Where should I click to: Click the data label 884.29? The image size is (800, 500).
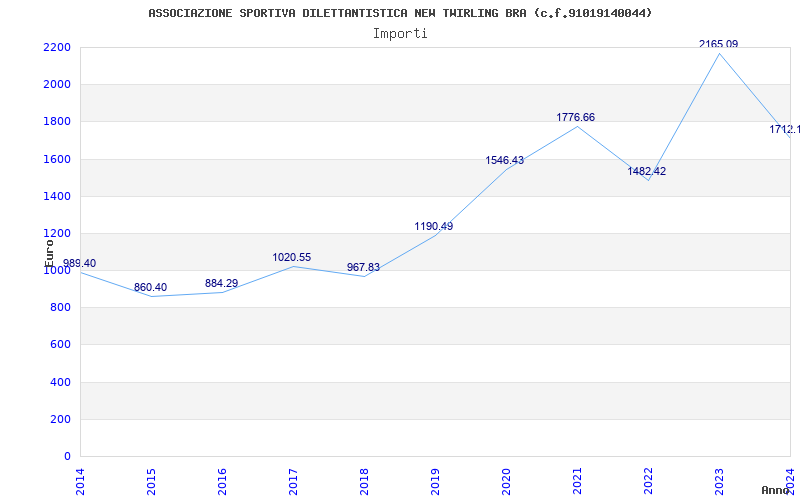pos(221,283)
